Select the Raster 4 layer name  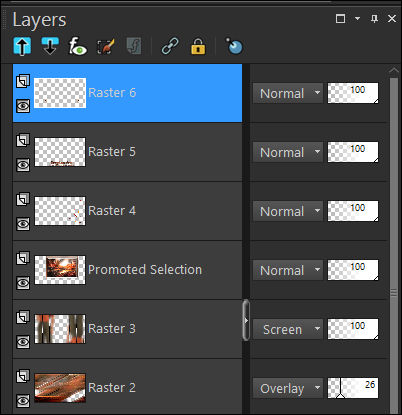point(112,211)
